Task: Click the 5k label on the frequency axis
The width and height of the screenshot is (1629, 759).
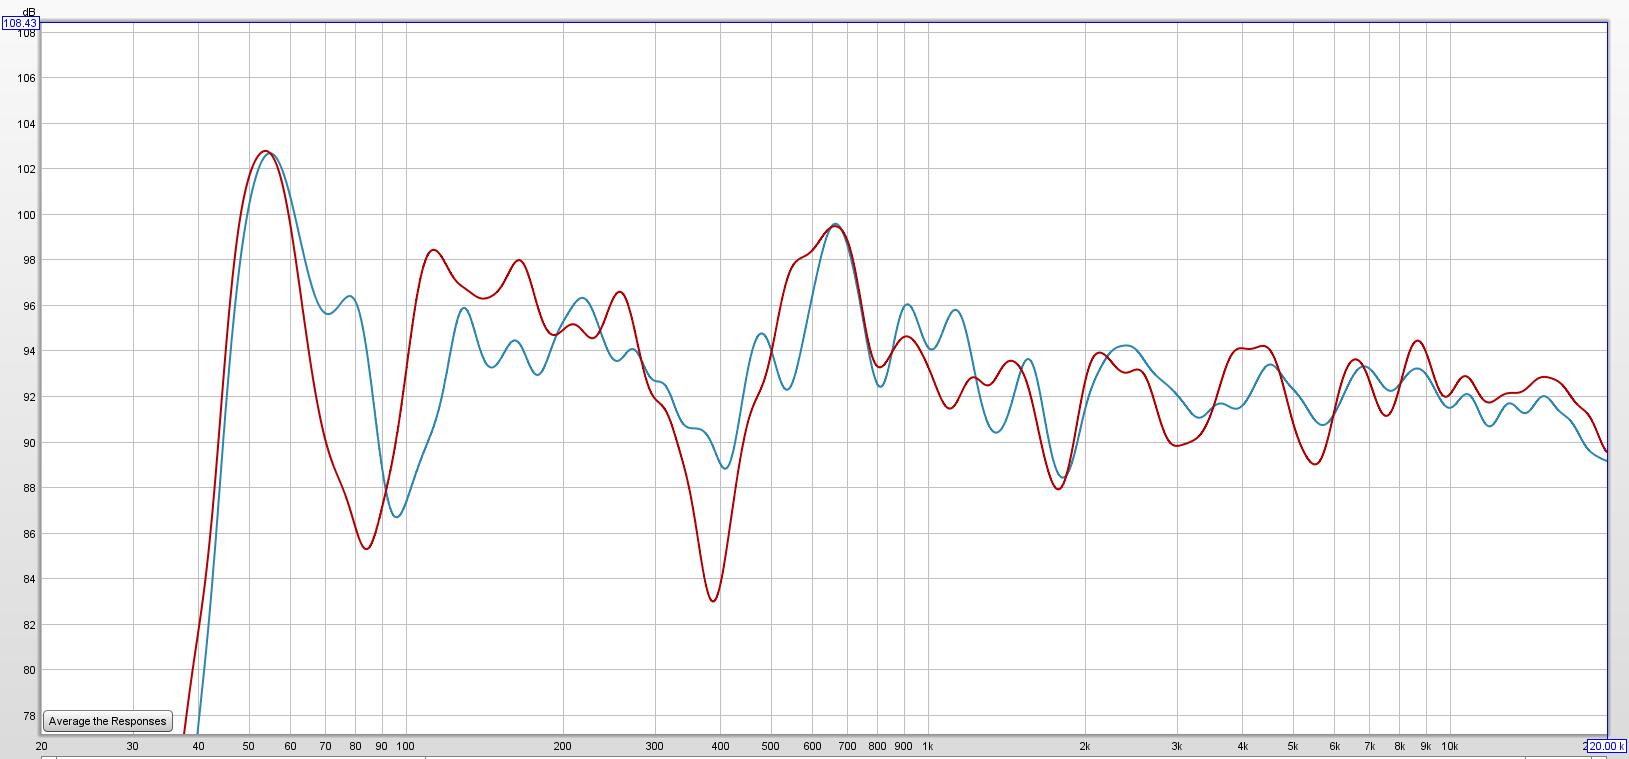Action: click(x=1293, y=746)
